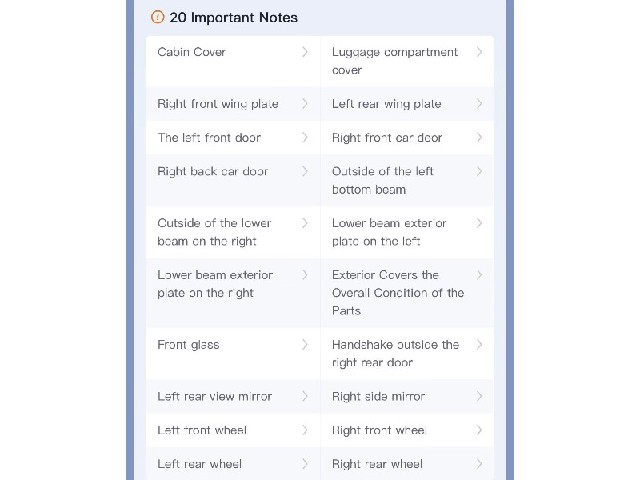Open Outside of the left bottom beam

click(x=407, y=180)
